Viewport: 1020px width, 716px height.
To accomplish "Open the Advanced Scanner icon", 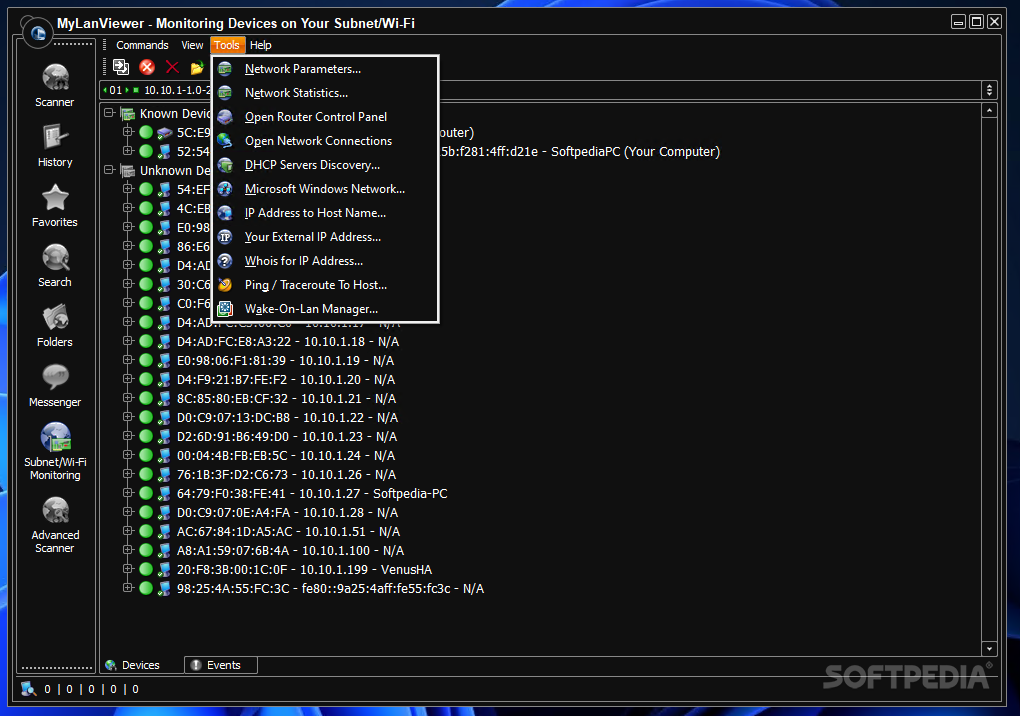I will 55,510.
